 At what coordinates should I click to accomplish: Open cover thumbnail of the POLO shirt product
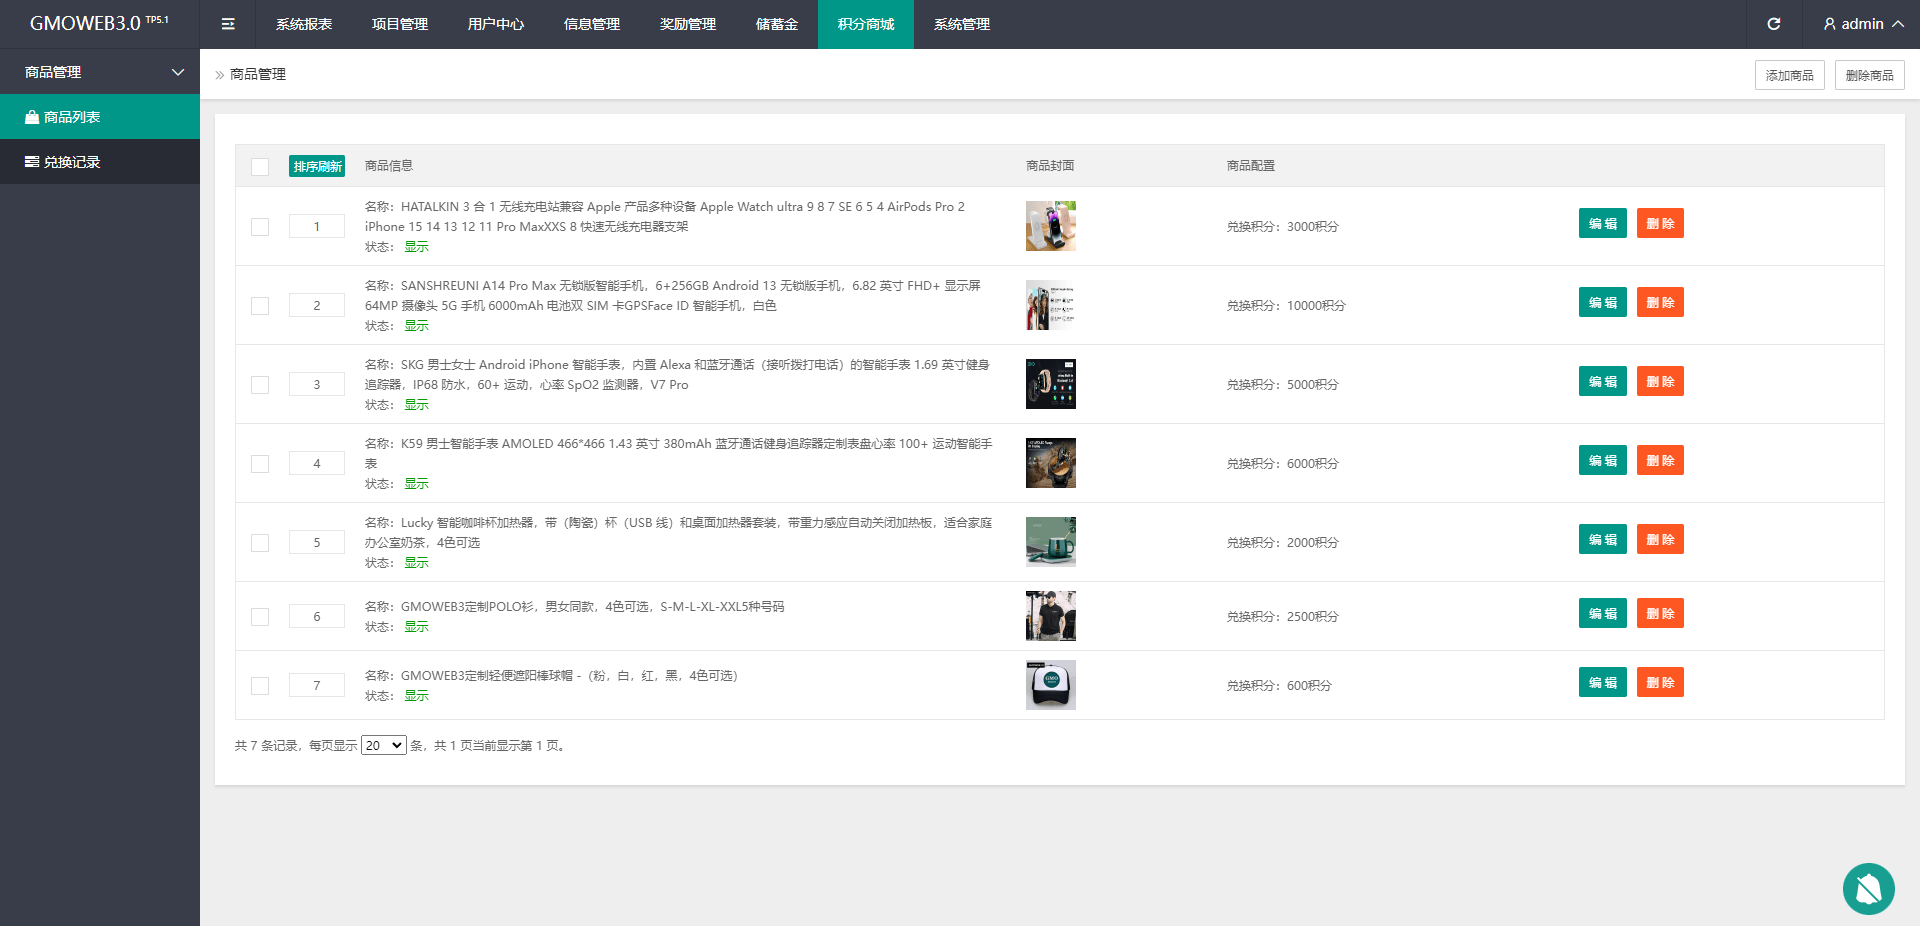[x=1050, y=616]
